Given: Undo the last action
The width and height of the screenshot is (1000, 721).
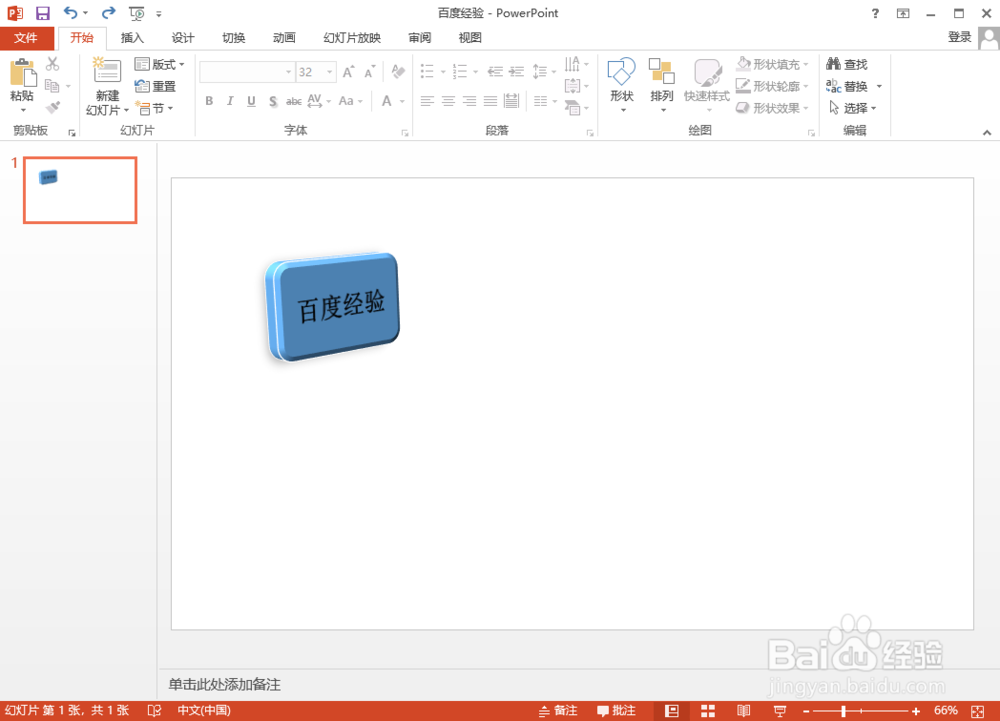Looking at the screenshot, I should [x=70, y=13].
